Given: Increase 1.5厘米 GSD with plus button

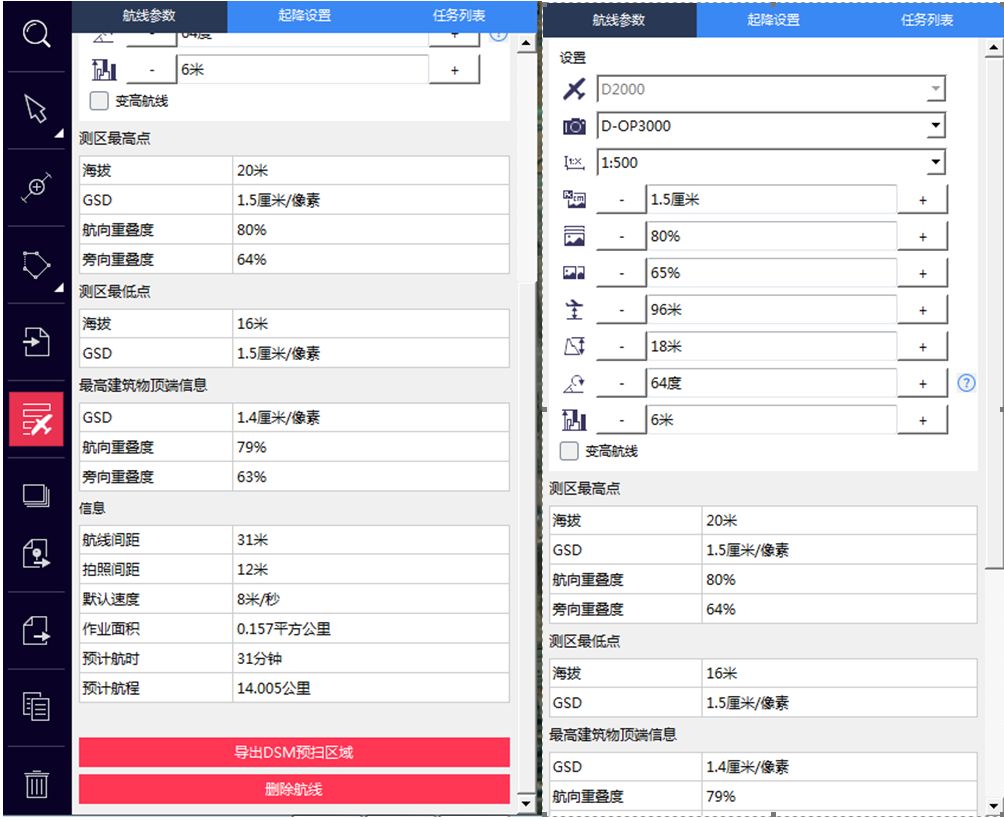Looking at the screenshot, I should (x=923, y=200).
